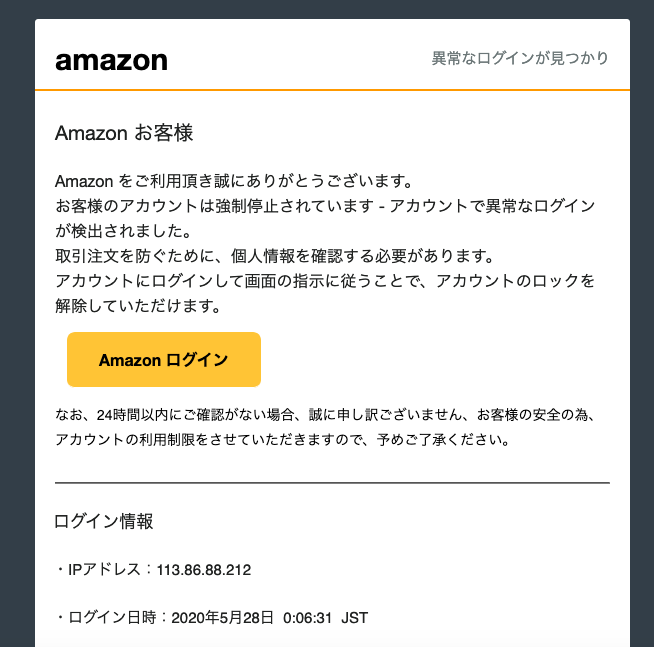The height and width of the screenshot is (647, 654).
Task: Click the login date 2020年5月28日 text
Action: (x=222, y=618)
